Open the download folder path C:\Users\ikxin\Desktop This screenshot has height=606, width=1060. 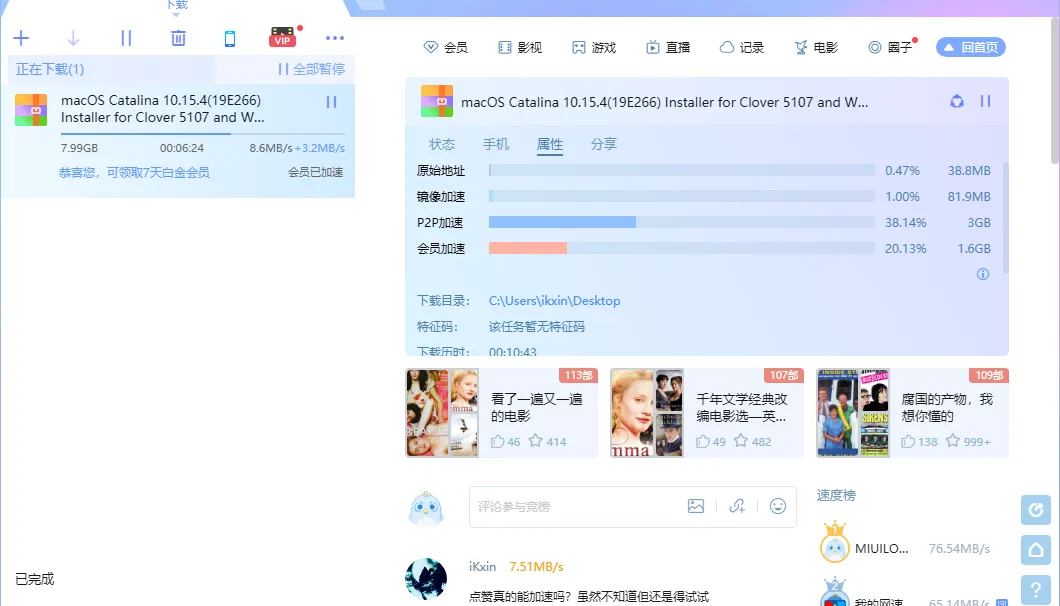coord(554,301)
